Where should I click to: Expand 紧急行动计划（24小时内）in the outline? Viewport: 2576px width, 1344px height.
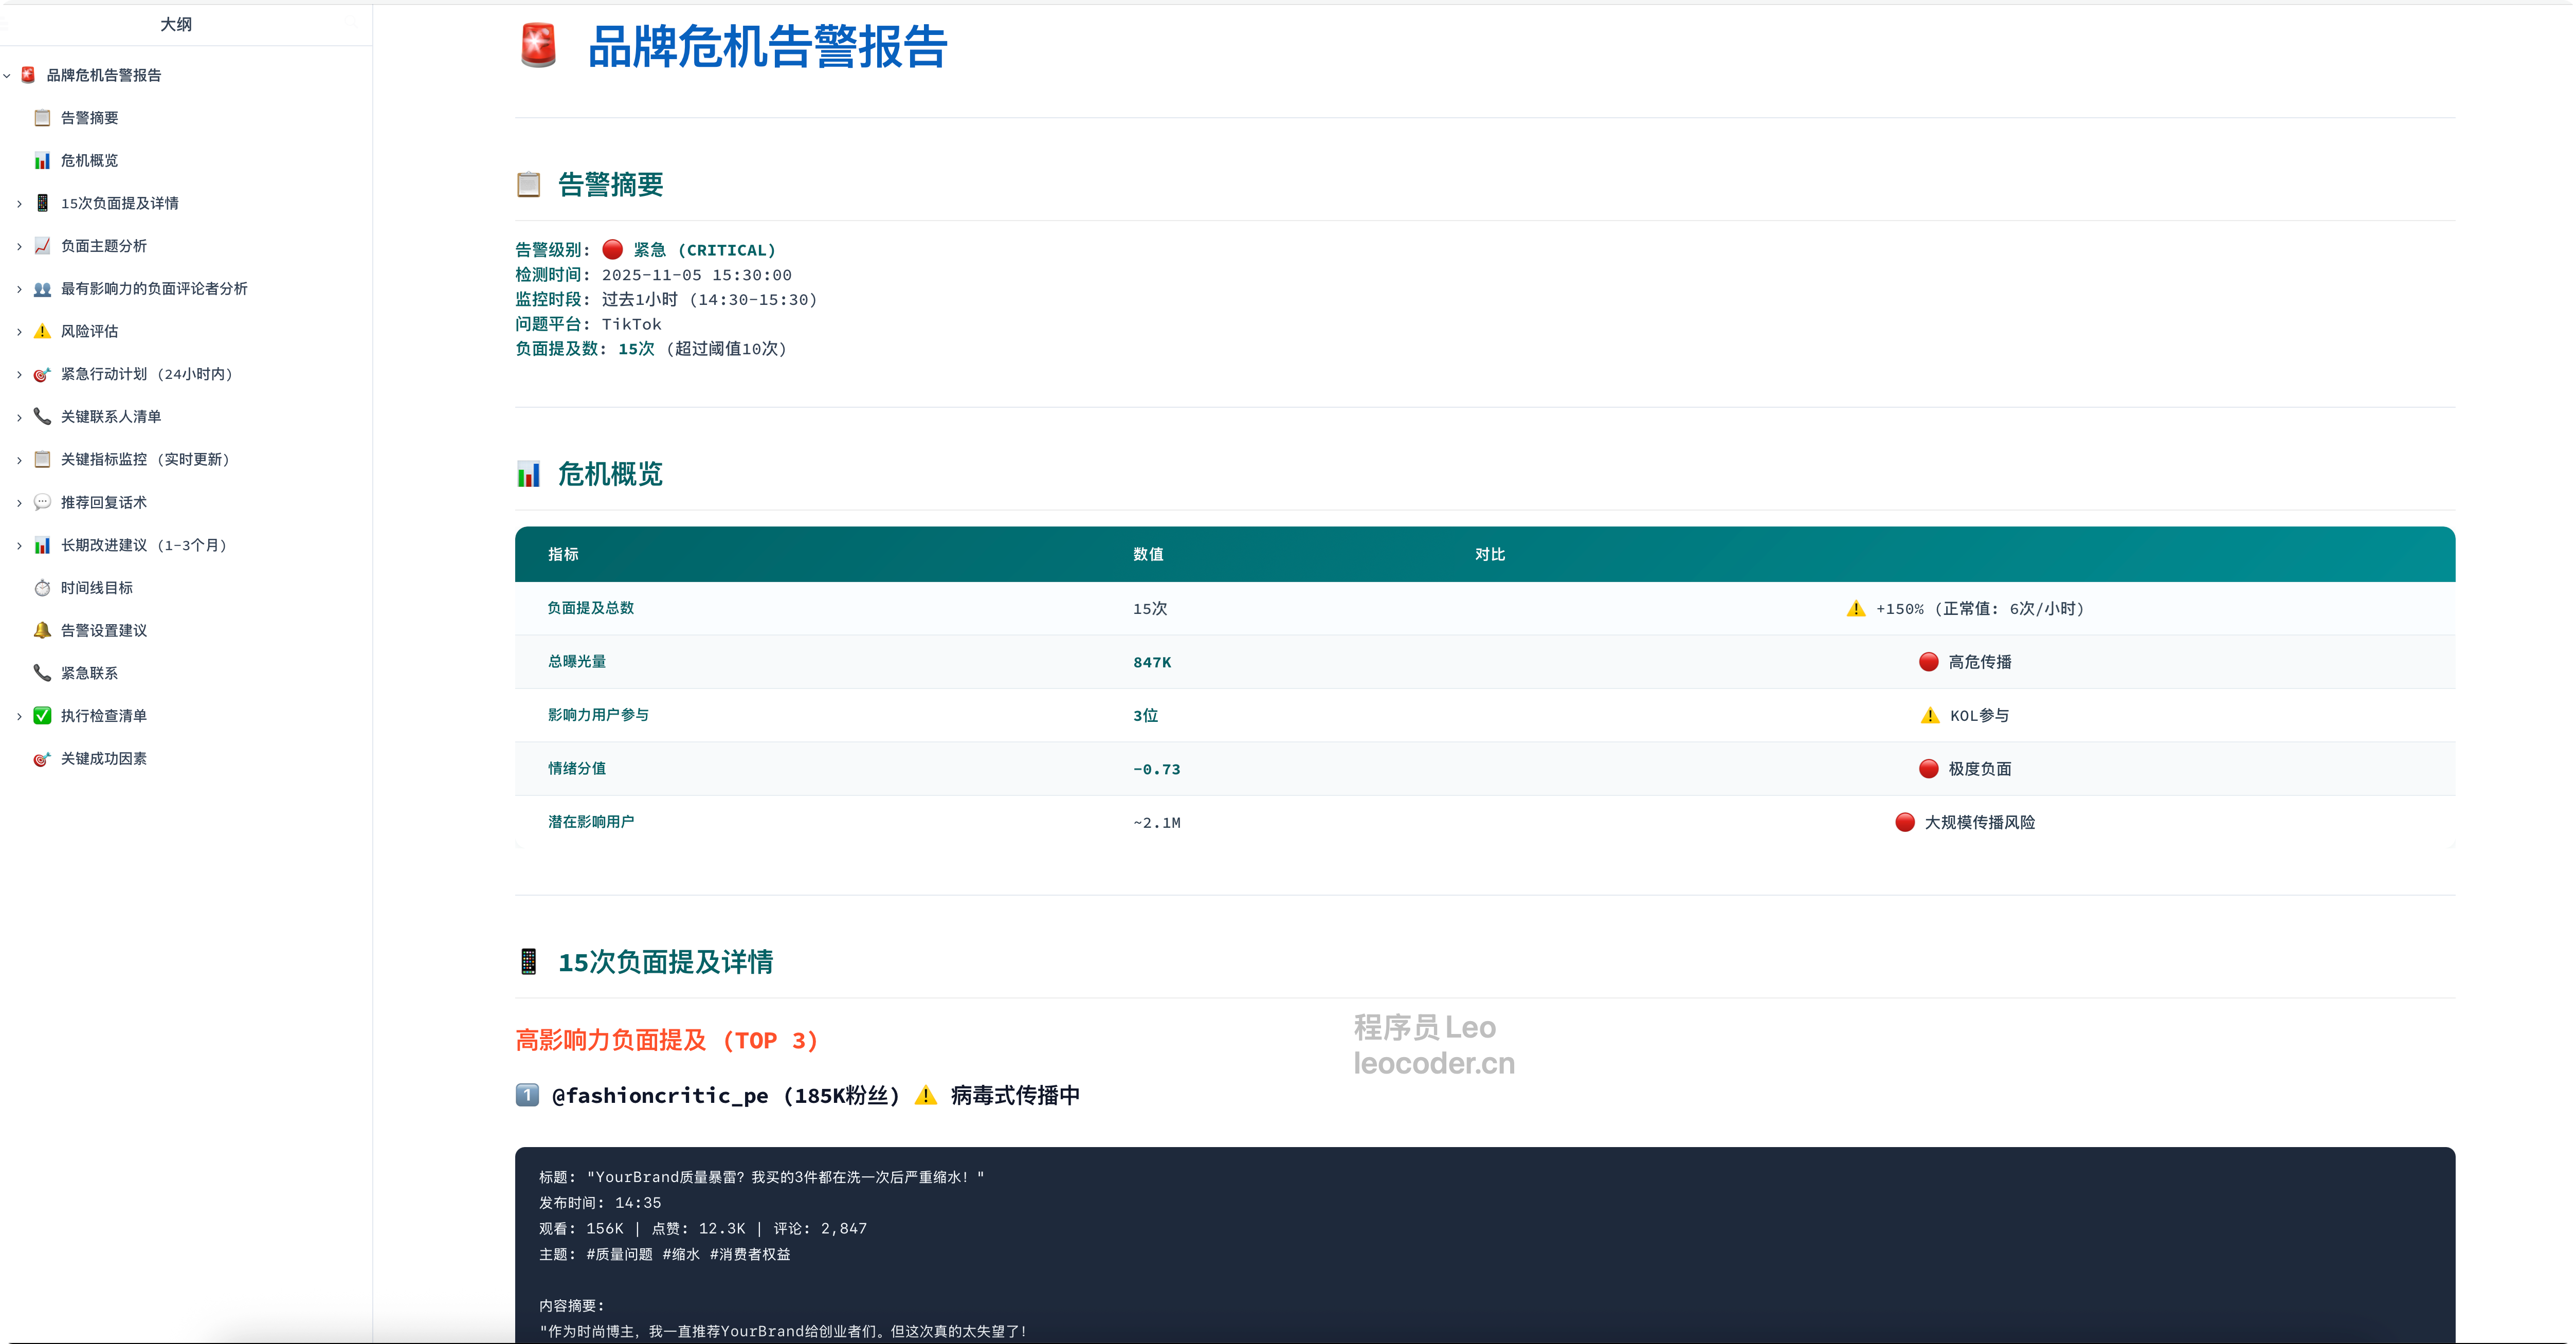[19, 375]
